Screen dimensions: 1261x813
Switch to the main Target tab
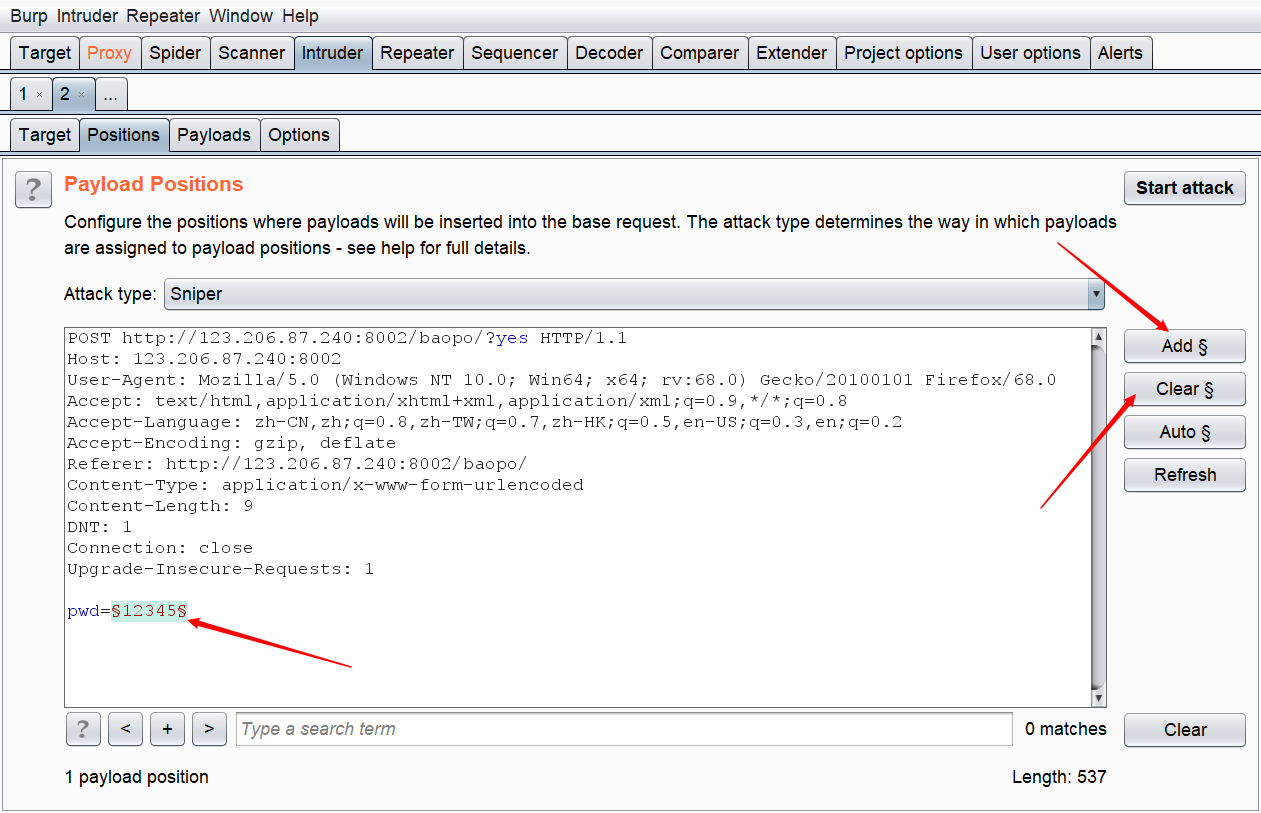coord(45,53)
